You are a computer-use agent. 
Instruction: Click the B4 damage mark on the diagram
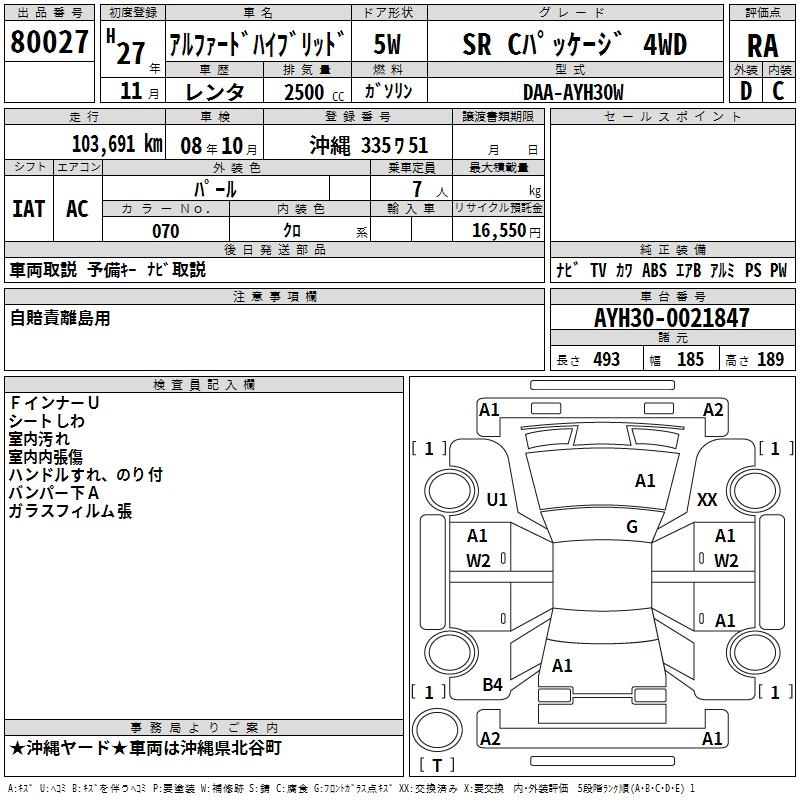[x=492, y=684]
